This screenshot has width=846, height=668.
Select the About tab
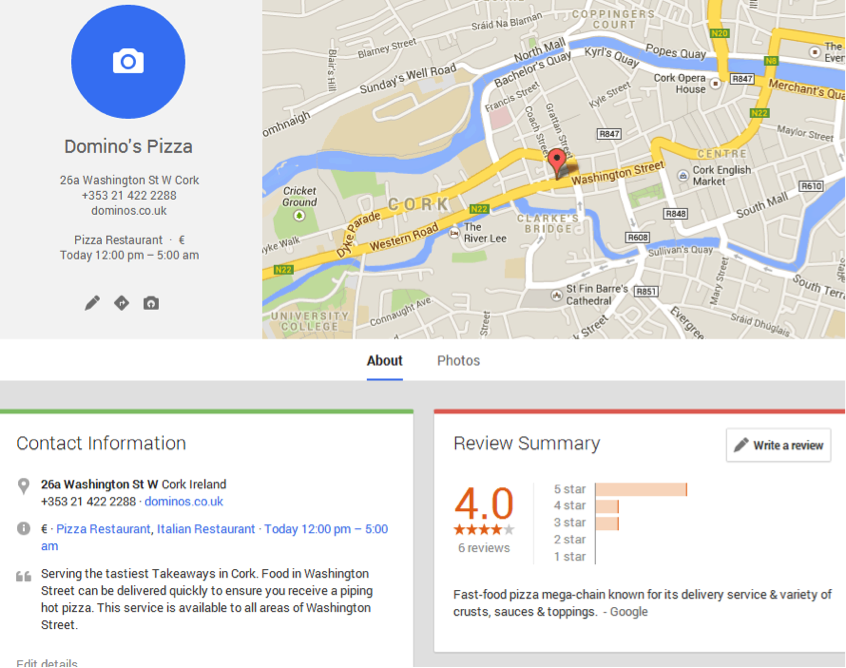(385, 360)
